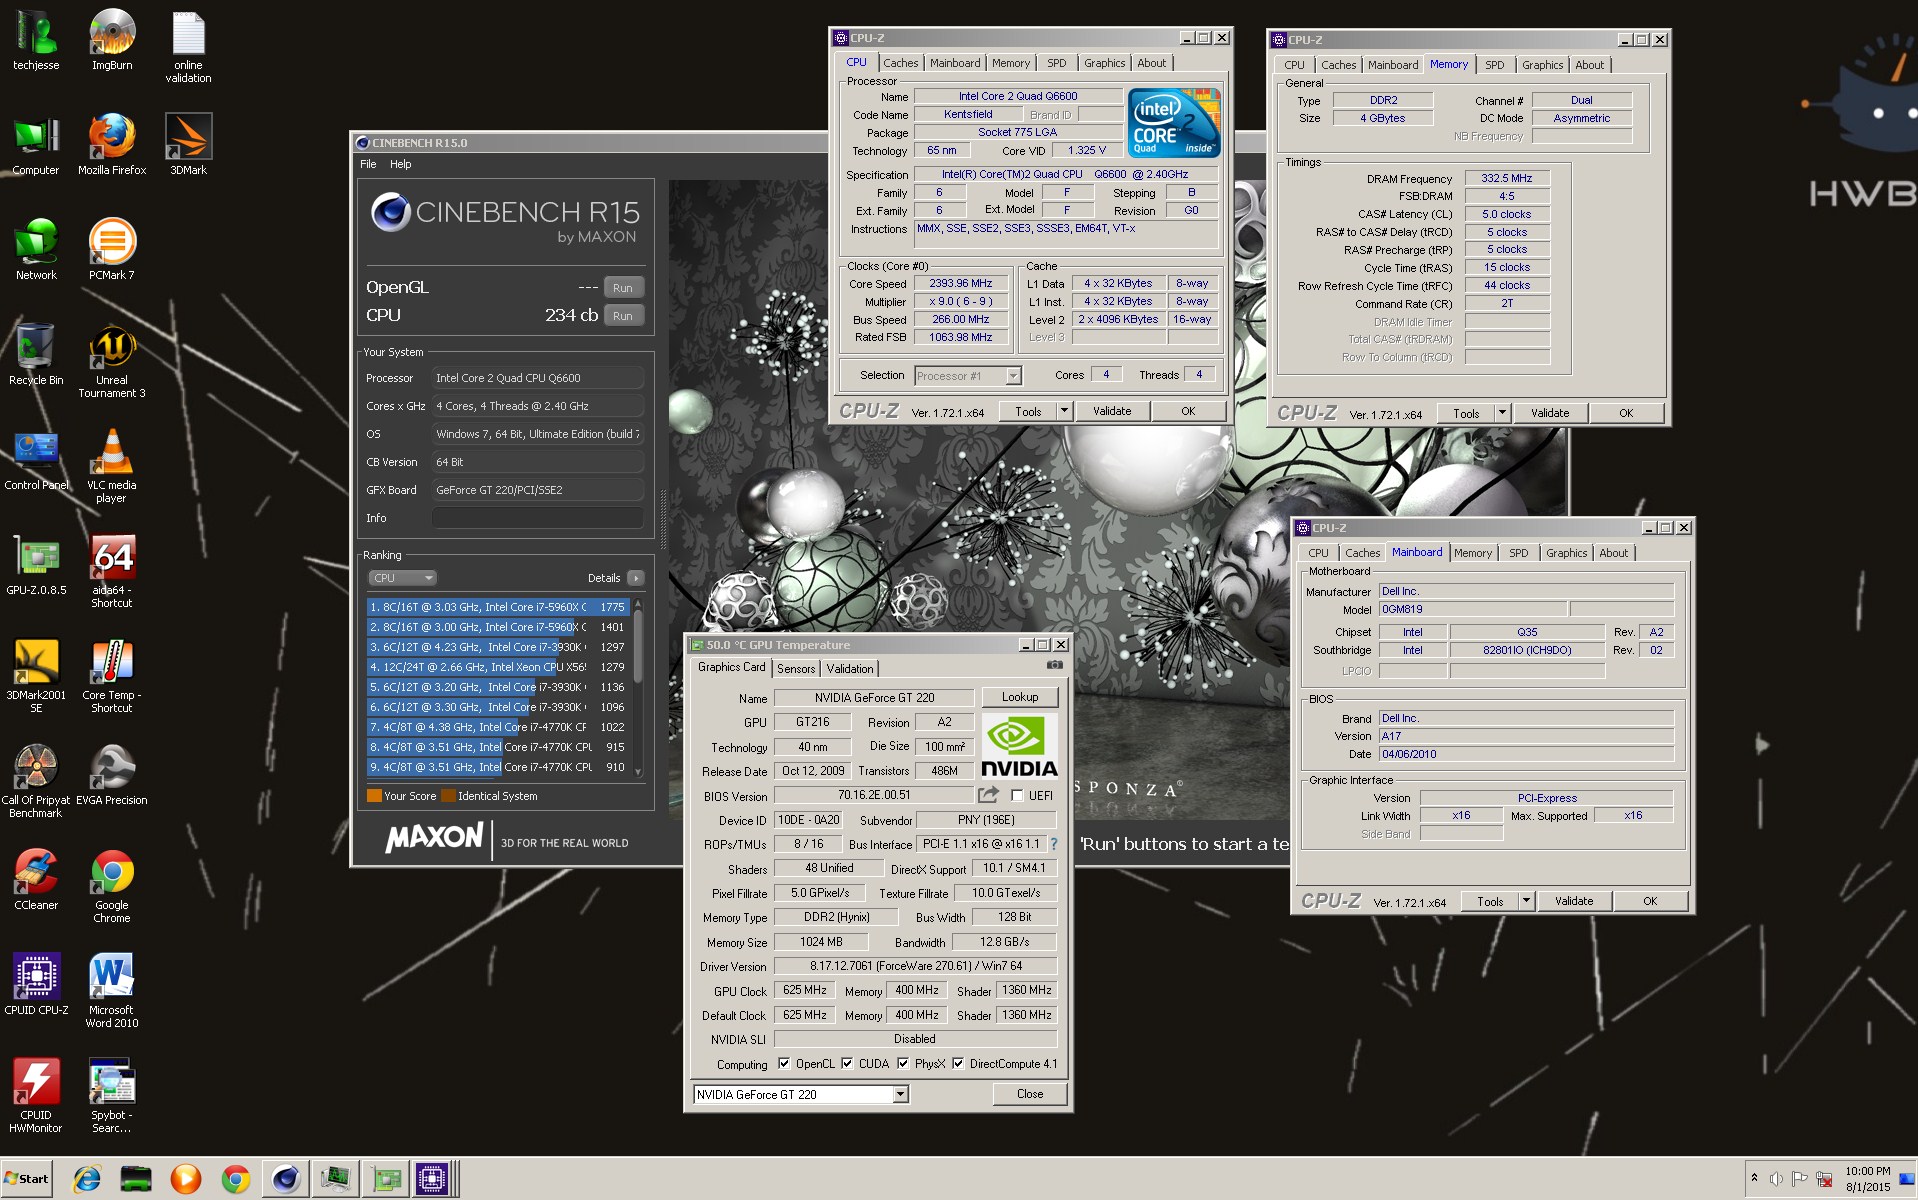Click the Your Score orange swatch legend
The width and height of the screenshot is (1918, 1200).
(374, 796)
